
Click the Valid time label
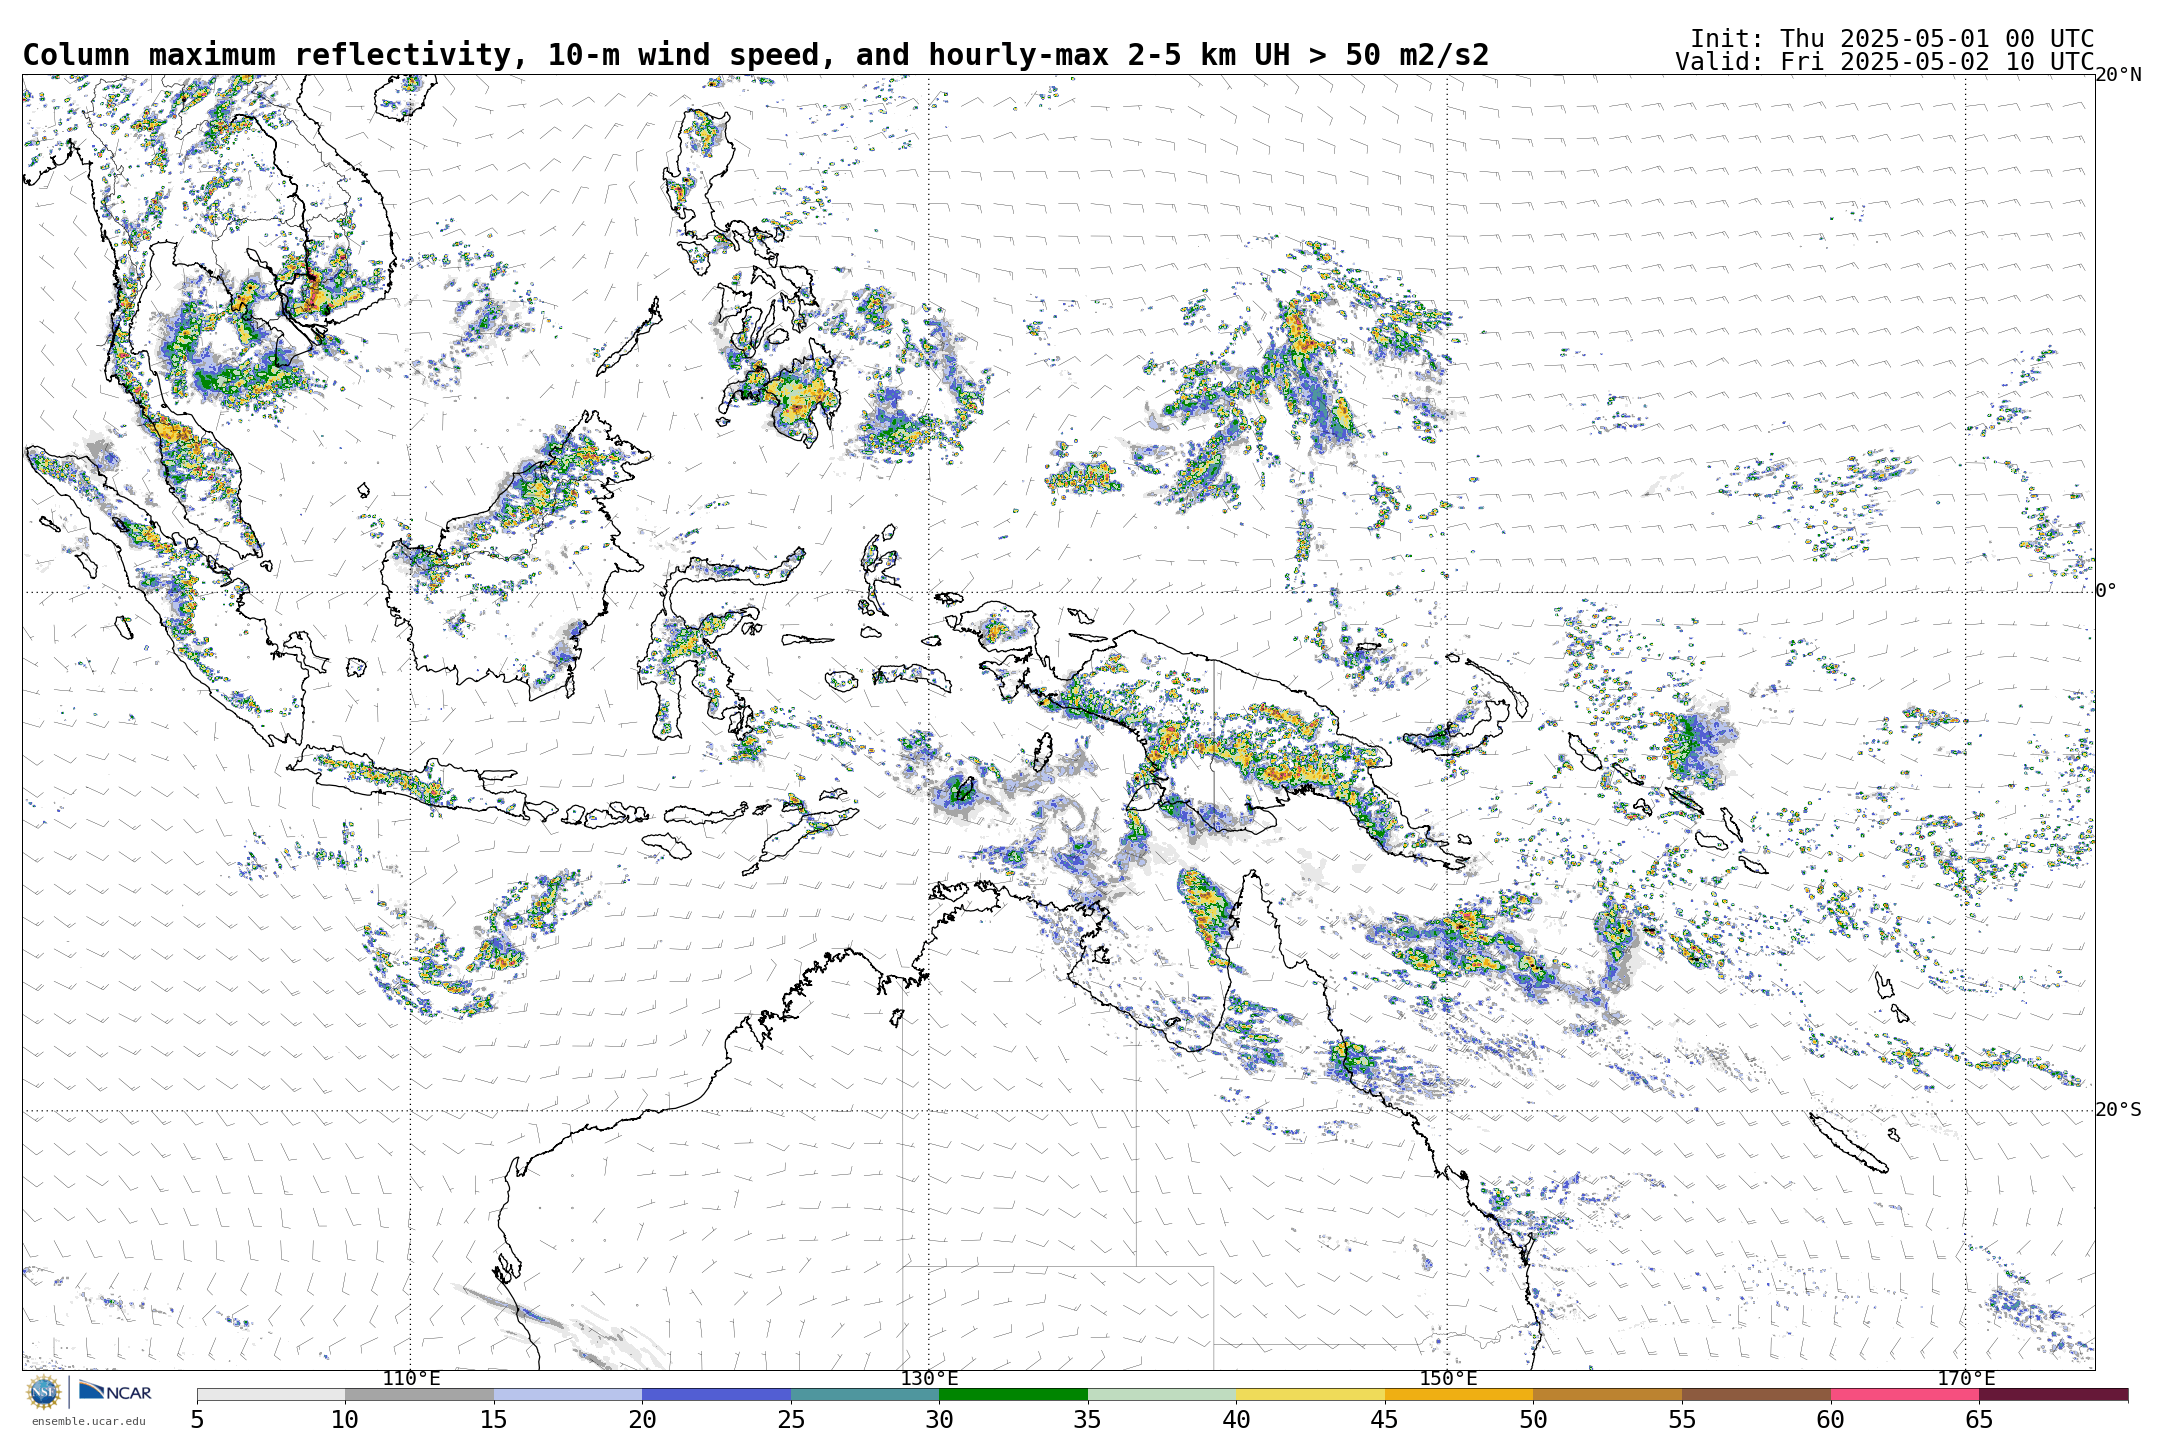(x=1885, y=62)
